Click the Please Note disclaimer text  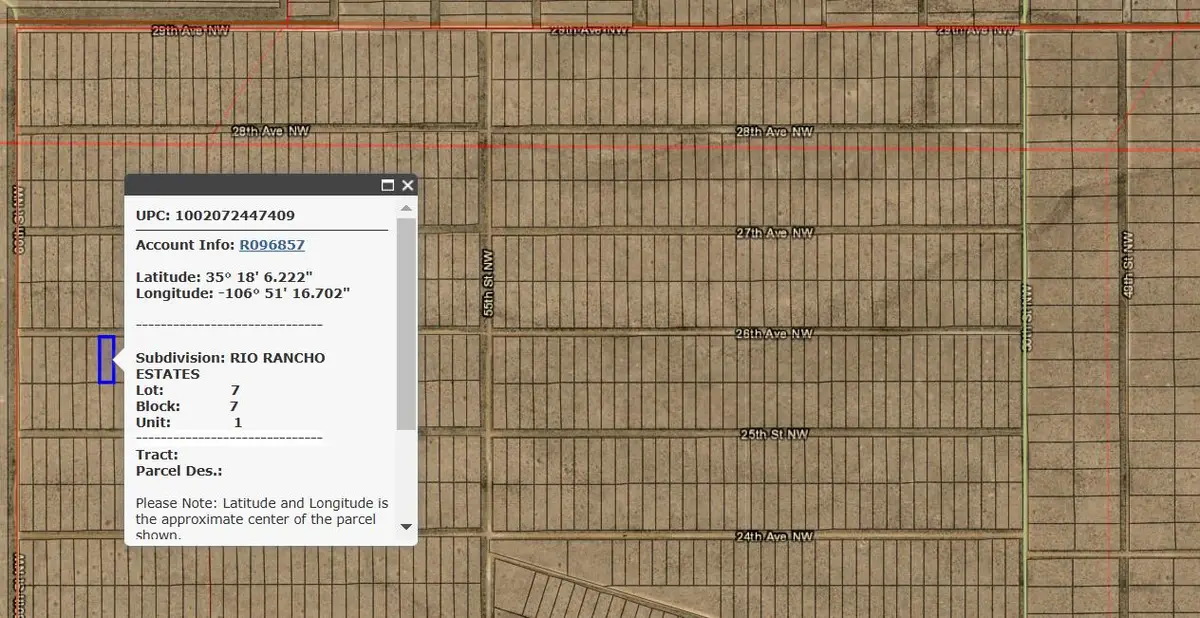point(260,511)
